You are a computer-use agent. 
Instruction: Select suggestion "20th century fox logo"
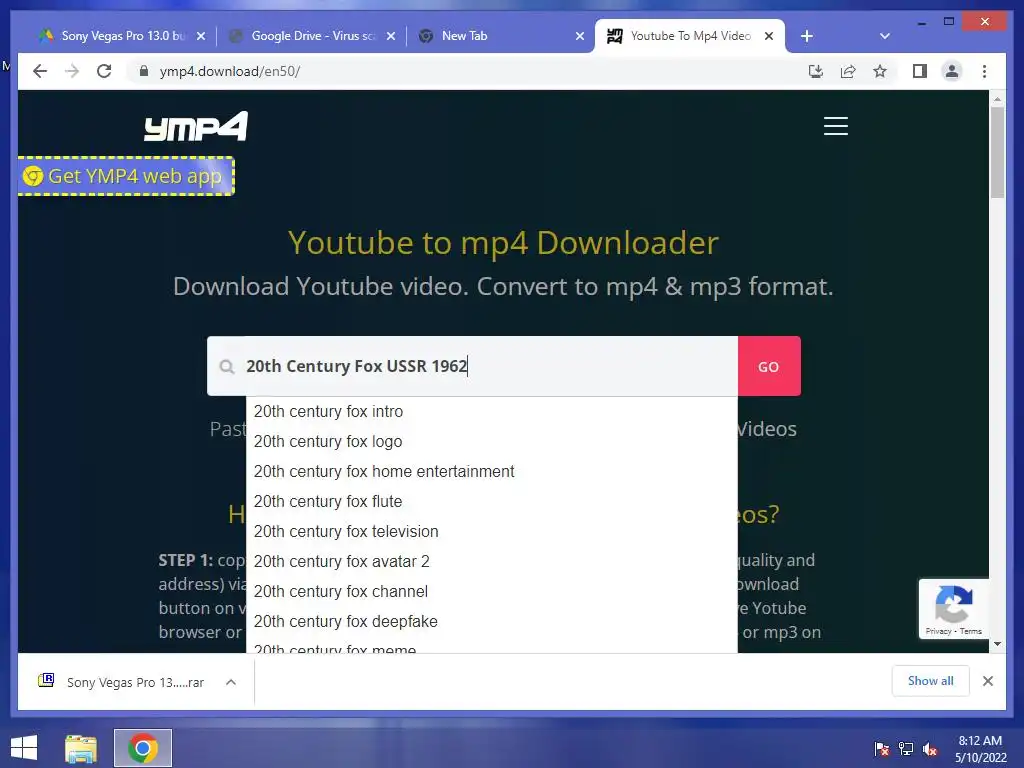[492, 441]
